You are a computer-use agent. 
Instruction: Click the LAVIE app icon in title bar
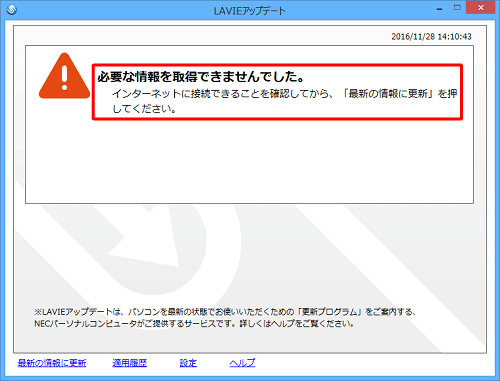tap(11, 9)
